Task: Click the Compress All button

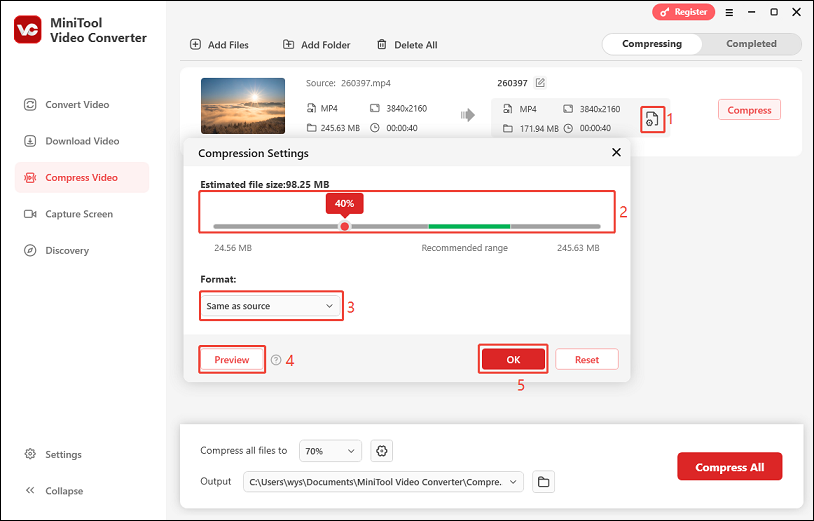Action: click(729, 467)
